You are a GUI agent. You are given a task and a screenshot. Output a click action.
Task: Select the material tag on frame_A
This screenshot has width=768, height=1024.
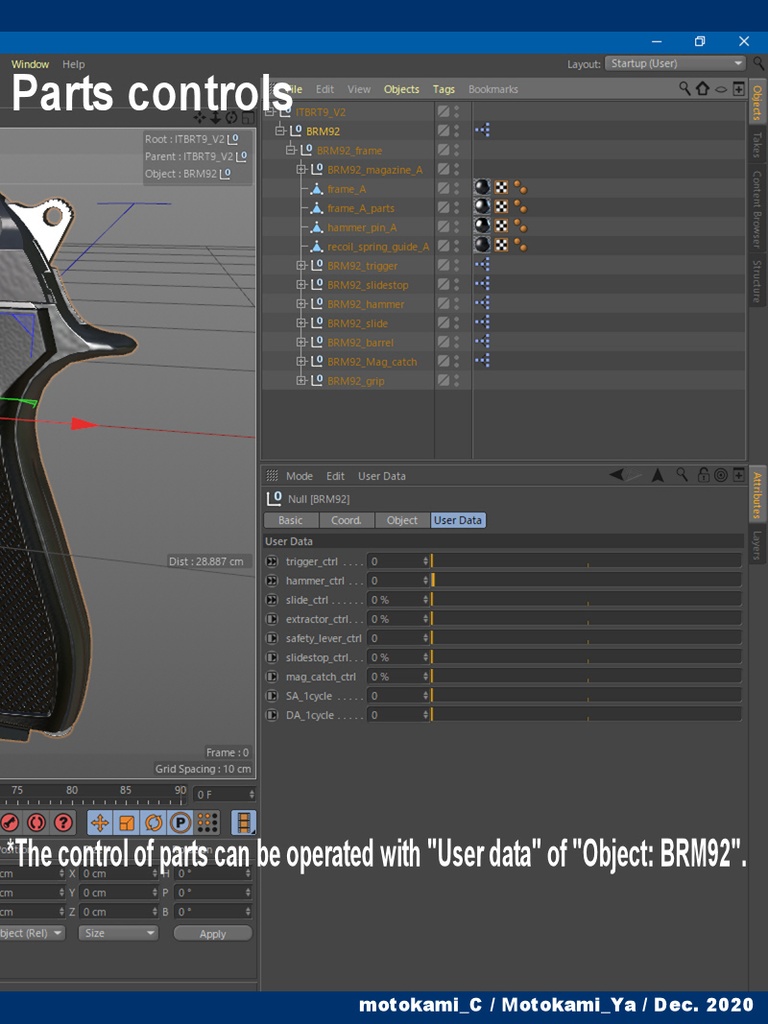[x=482, y=188]
